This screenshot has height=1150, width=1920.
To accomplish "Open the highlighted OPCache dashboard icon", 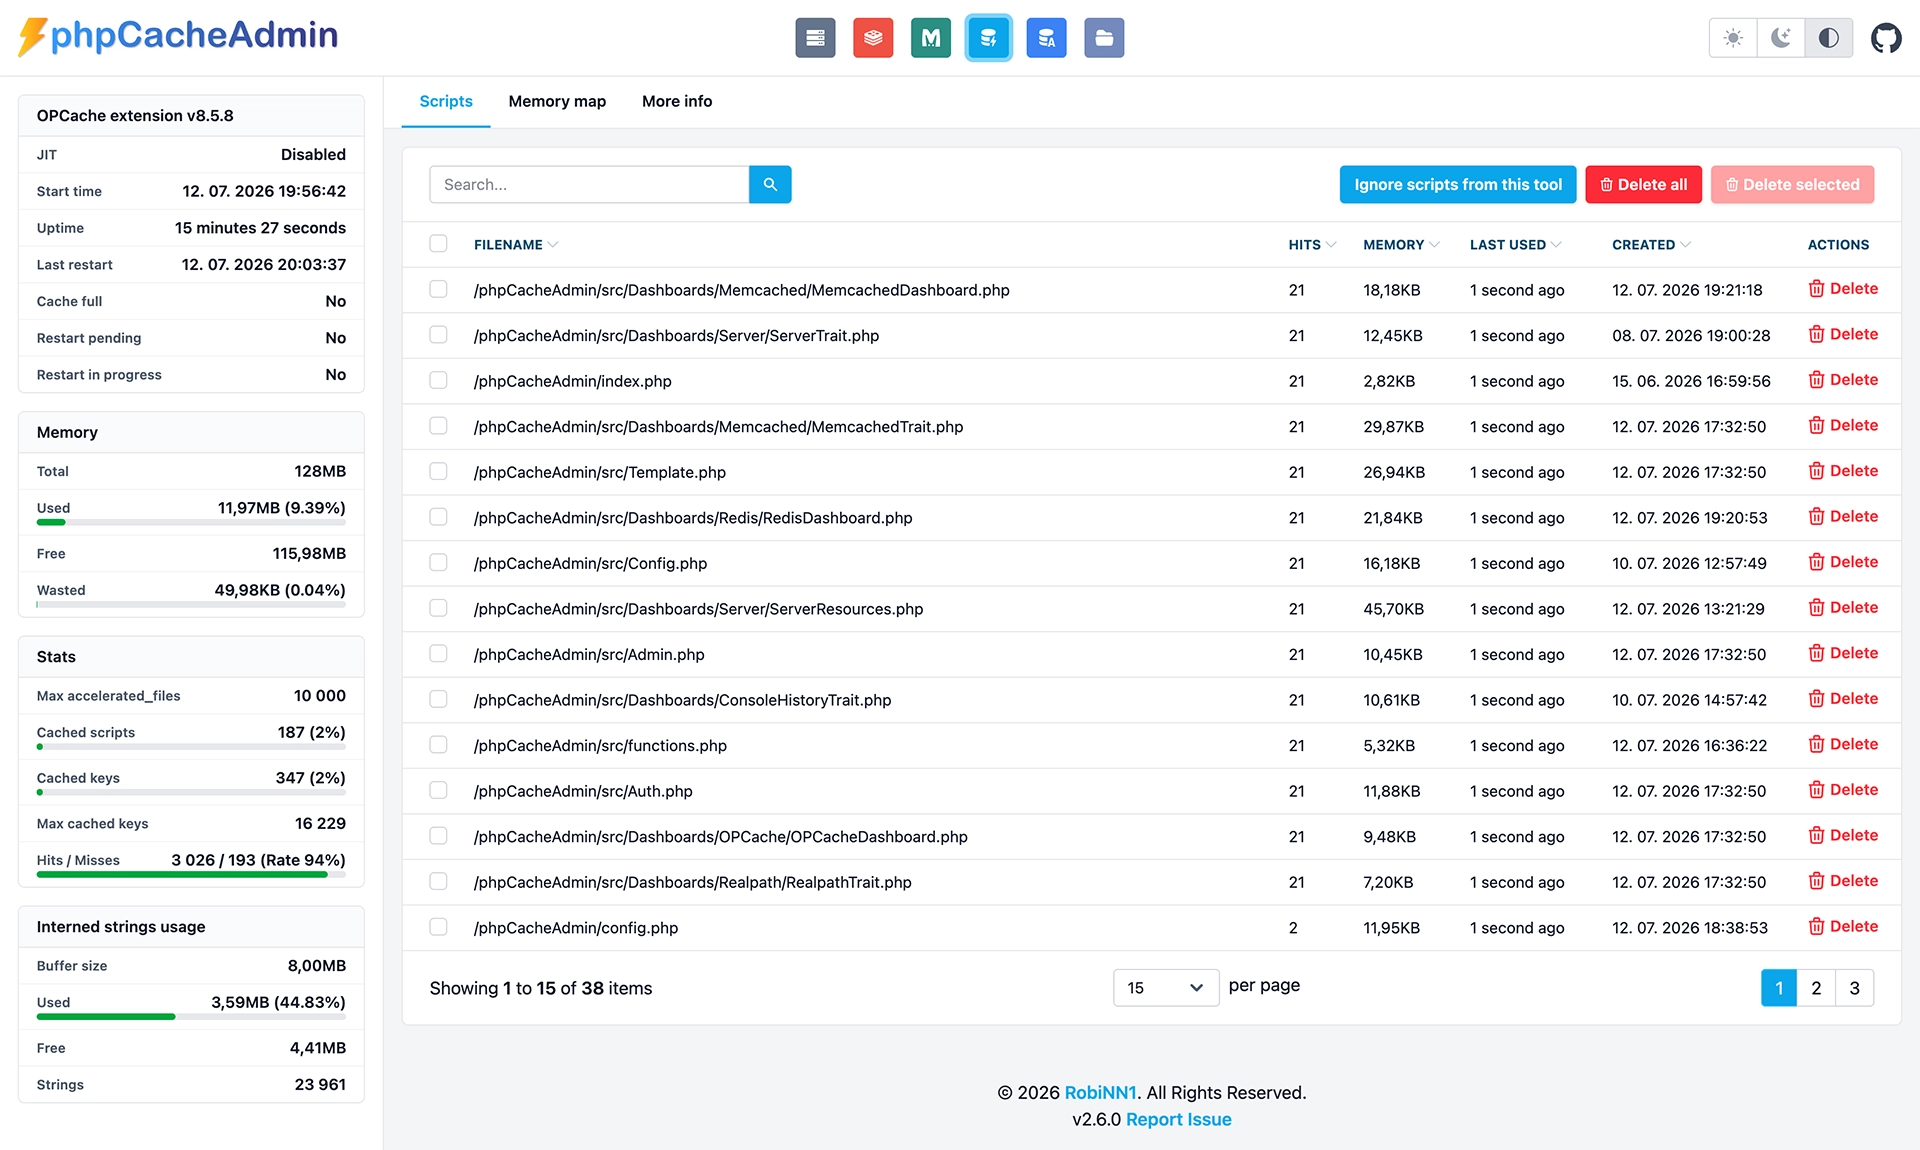I will tap(988, 38).
